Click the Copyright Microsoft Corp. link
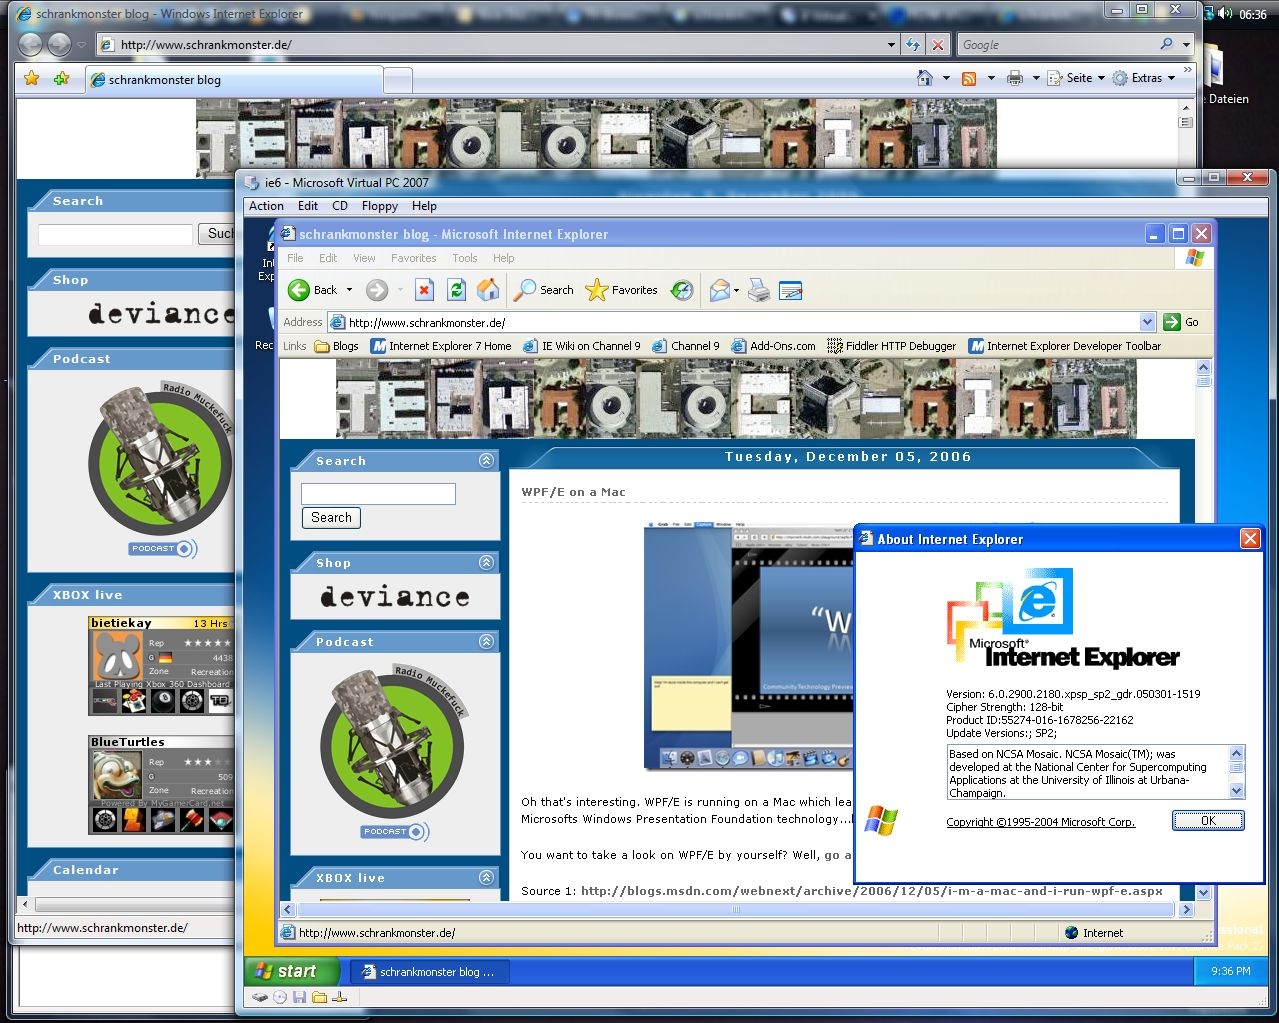 pyautogui.click(x=1041, y=822)
